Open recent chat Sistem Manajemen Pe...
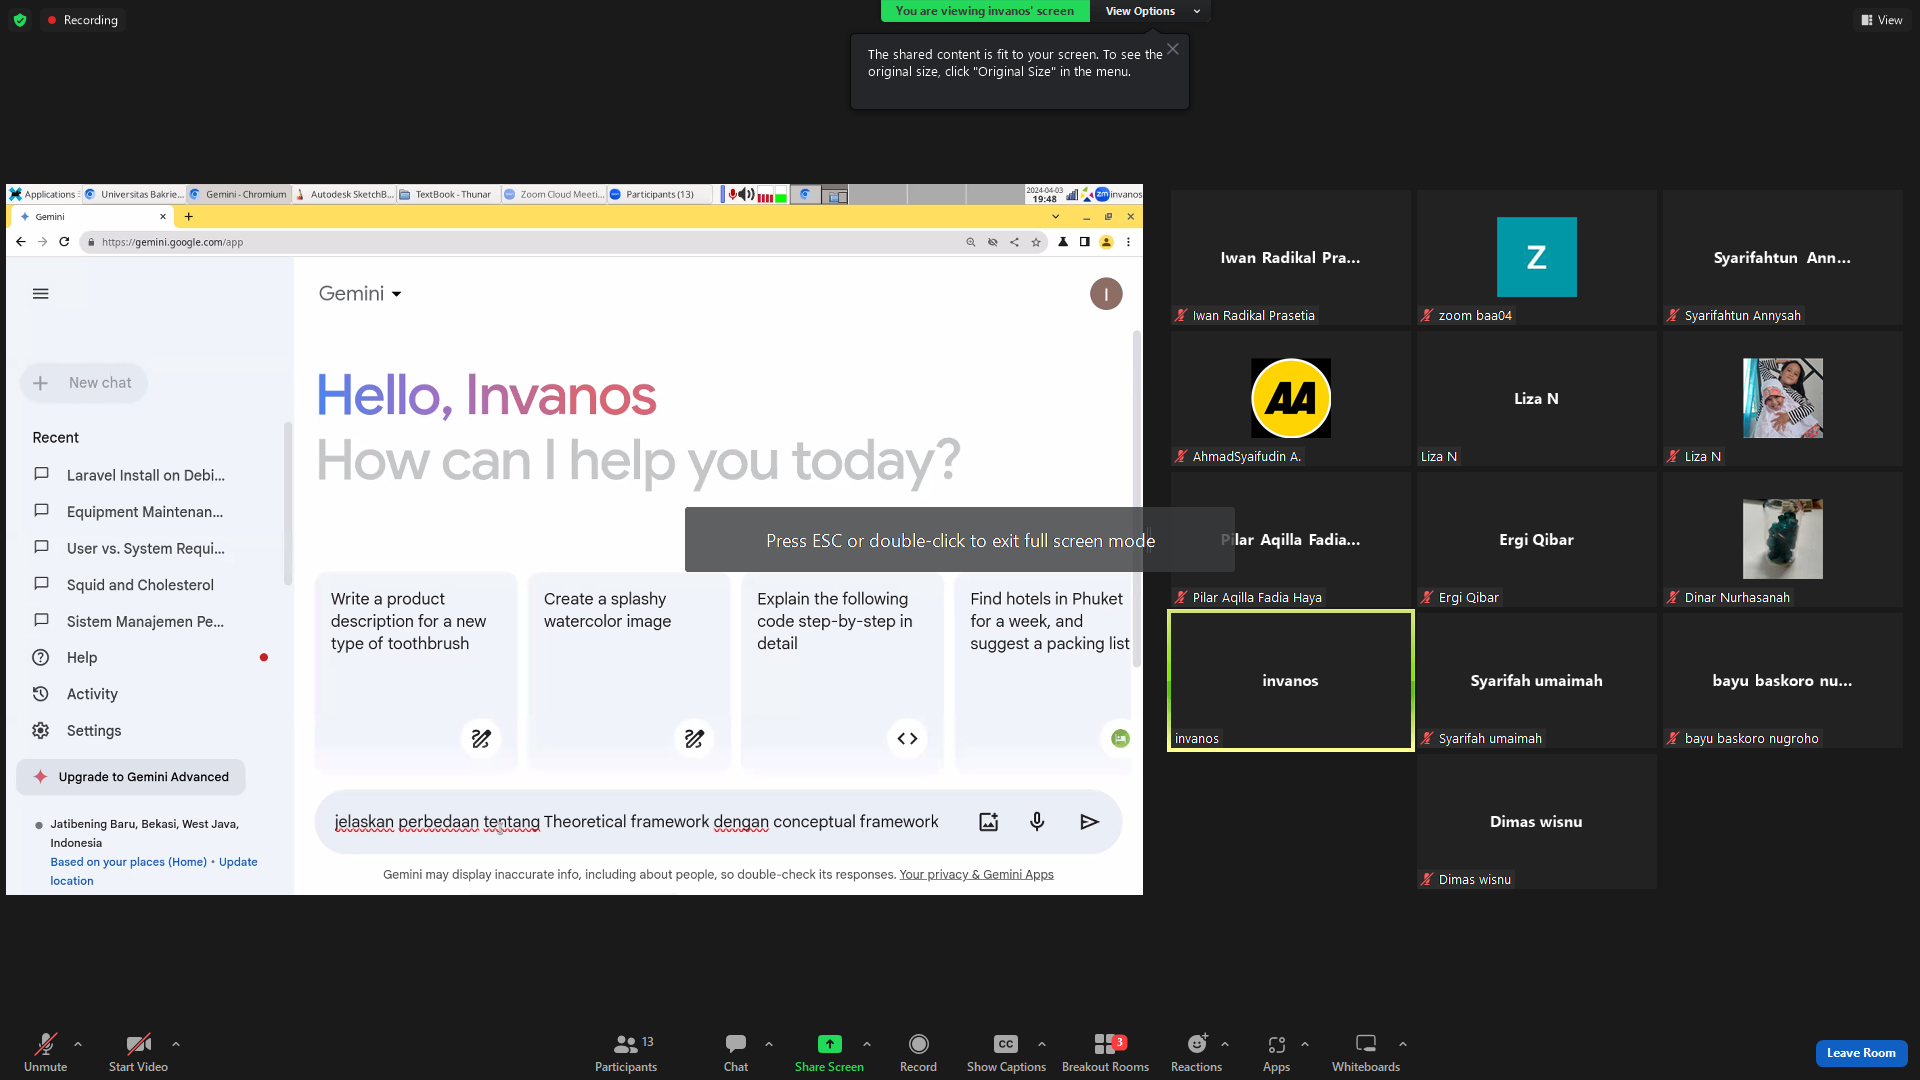This screenshot has height=1080, width=1920. (x=145, y=622)
